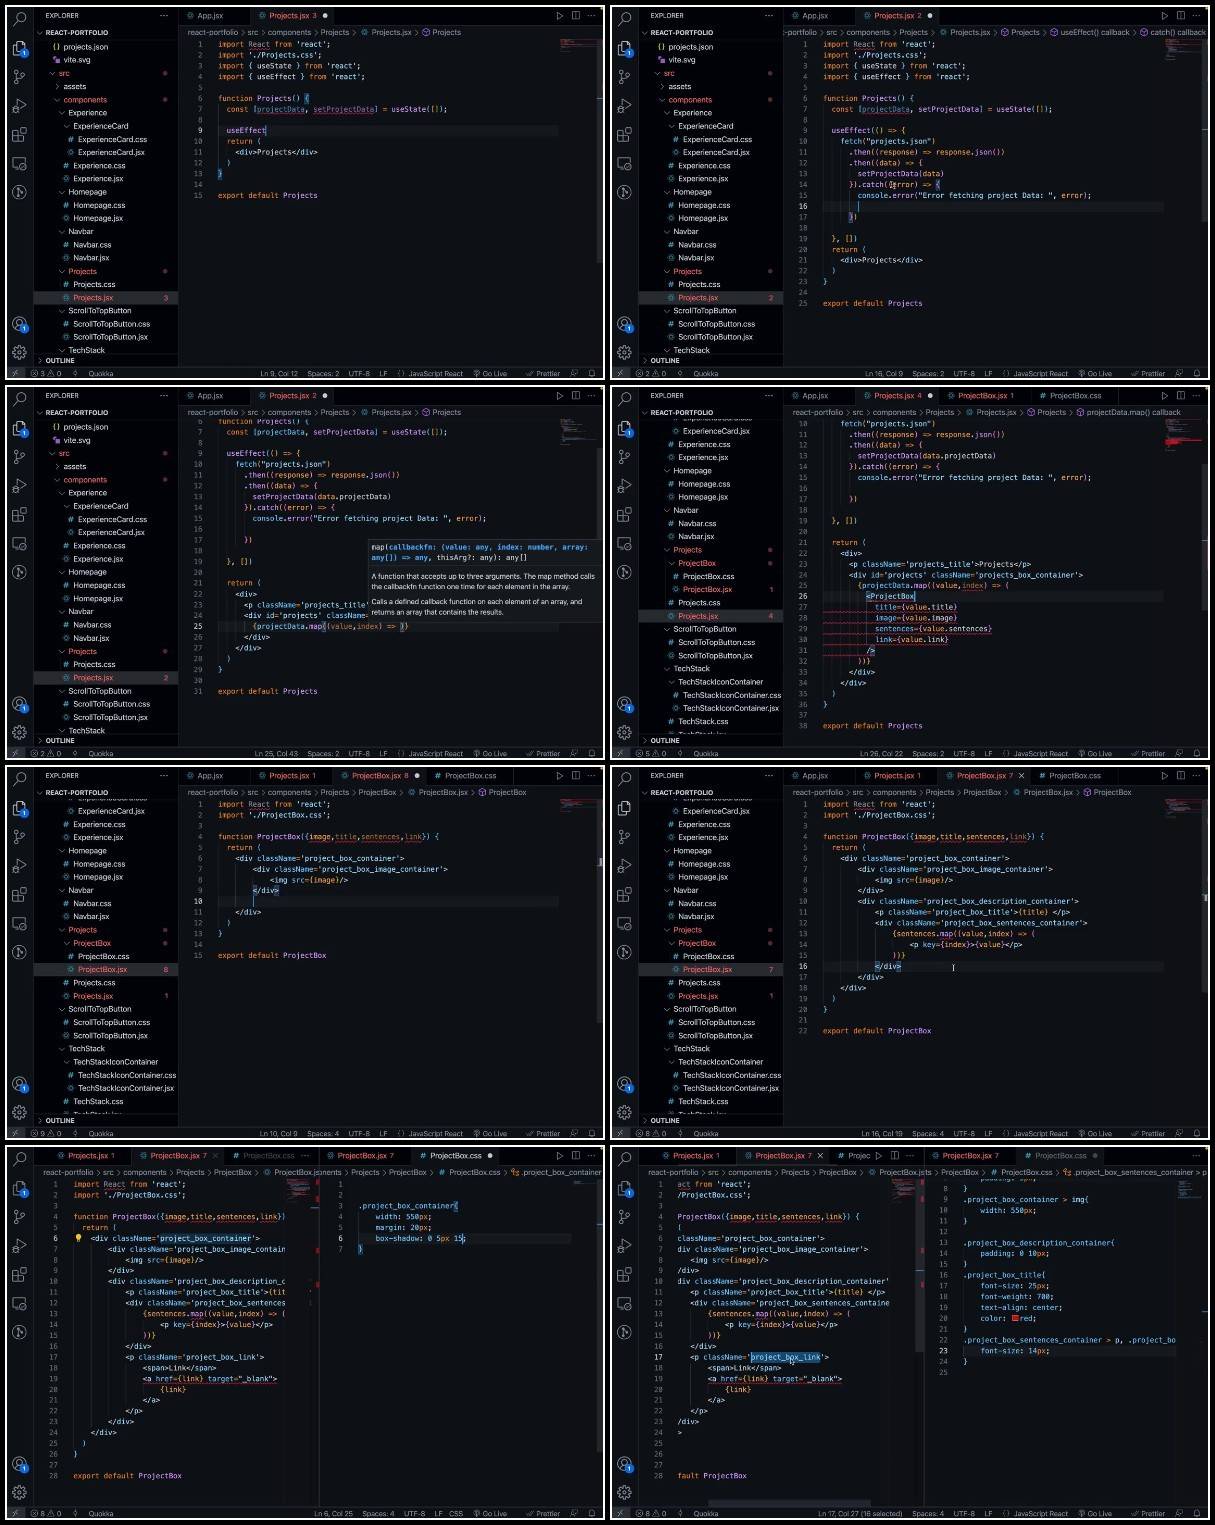Open Source Control in the Ln 6, Col 25 window
1215x1525 pixels.
pyautogui.click(x=19, y=1216)
